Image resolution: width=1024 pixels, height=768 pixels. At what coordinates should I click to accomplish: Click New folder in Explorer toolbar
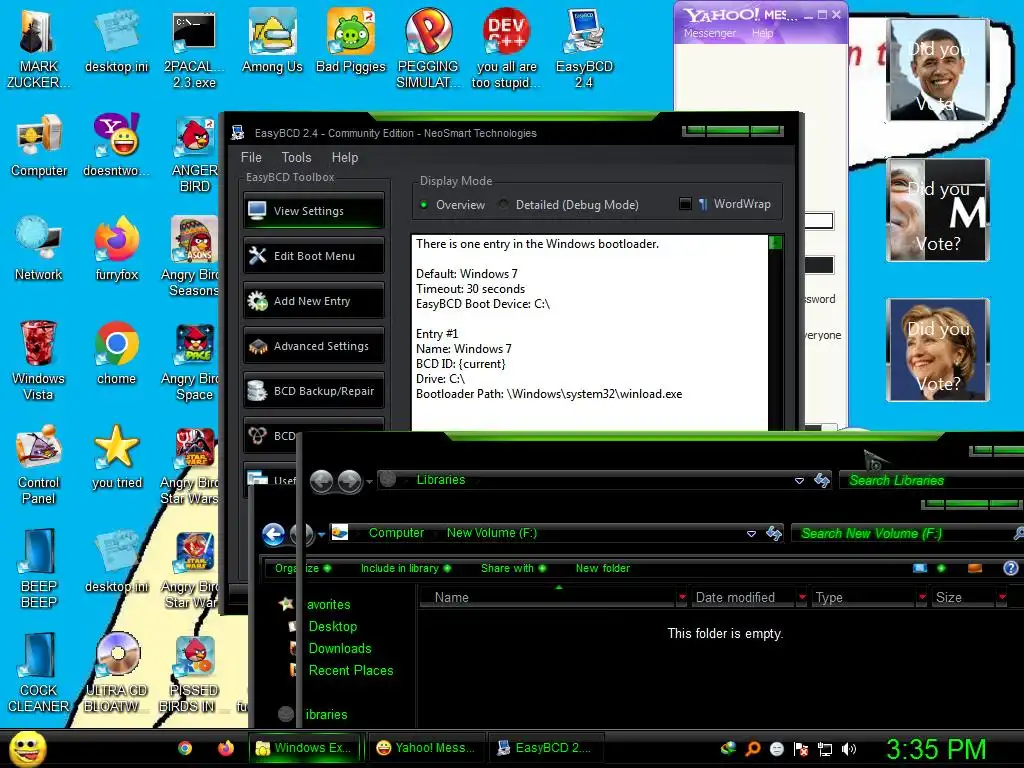[603, 568]
